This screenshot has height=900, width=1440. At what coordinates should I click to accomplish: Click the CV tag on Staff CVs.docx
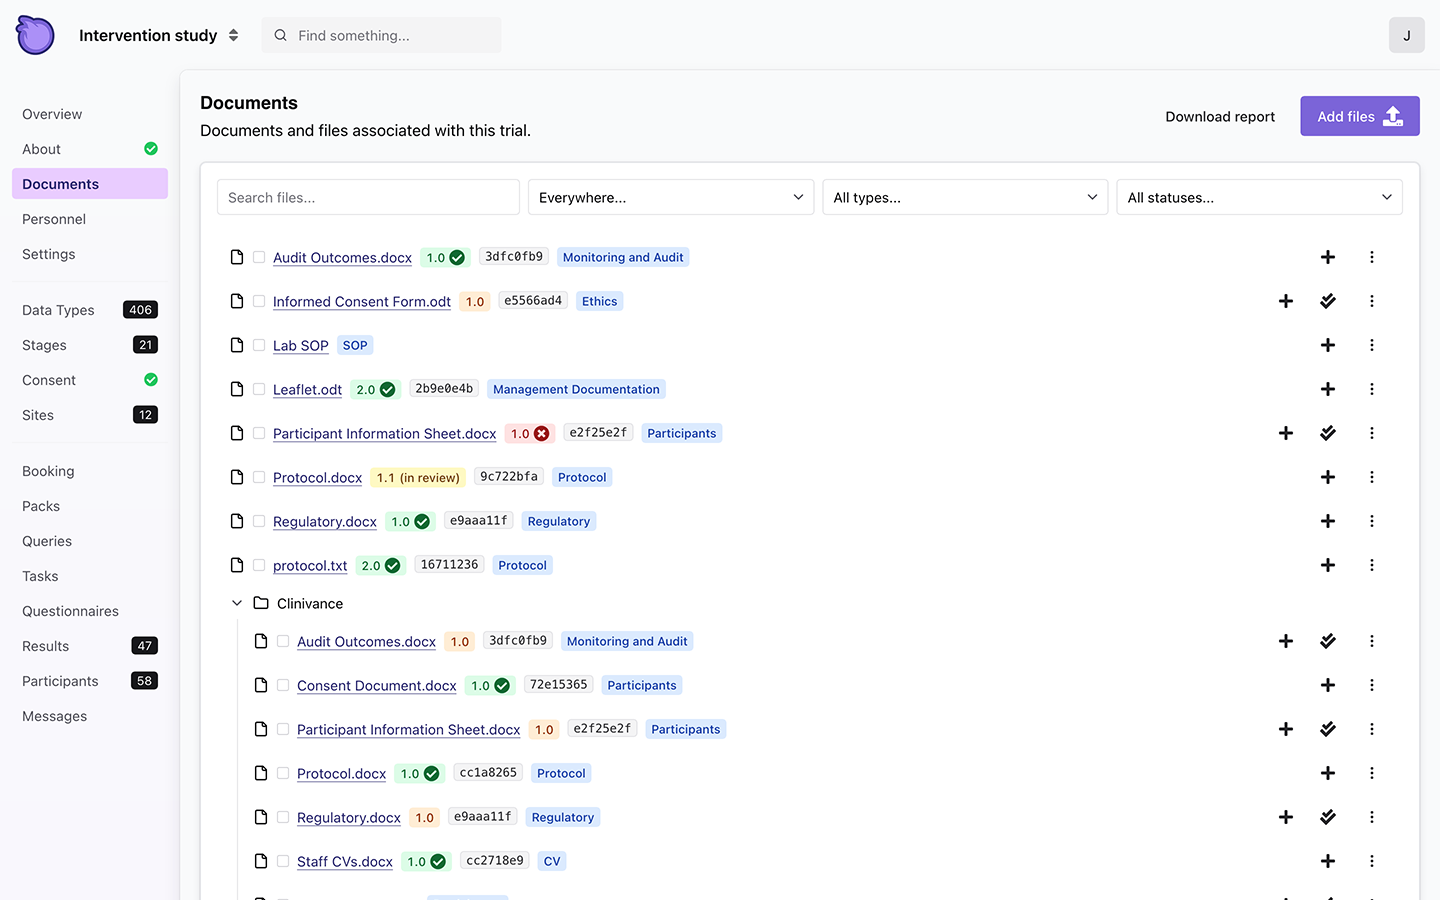point(552,861)
